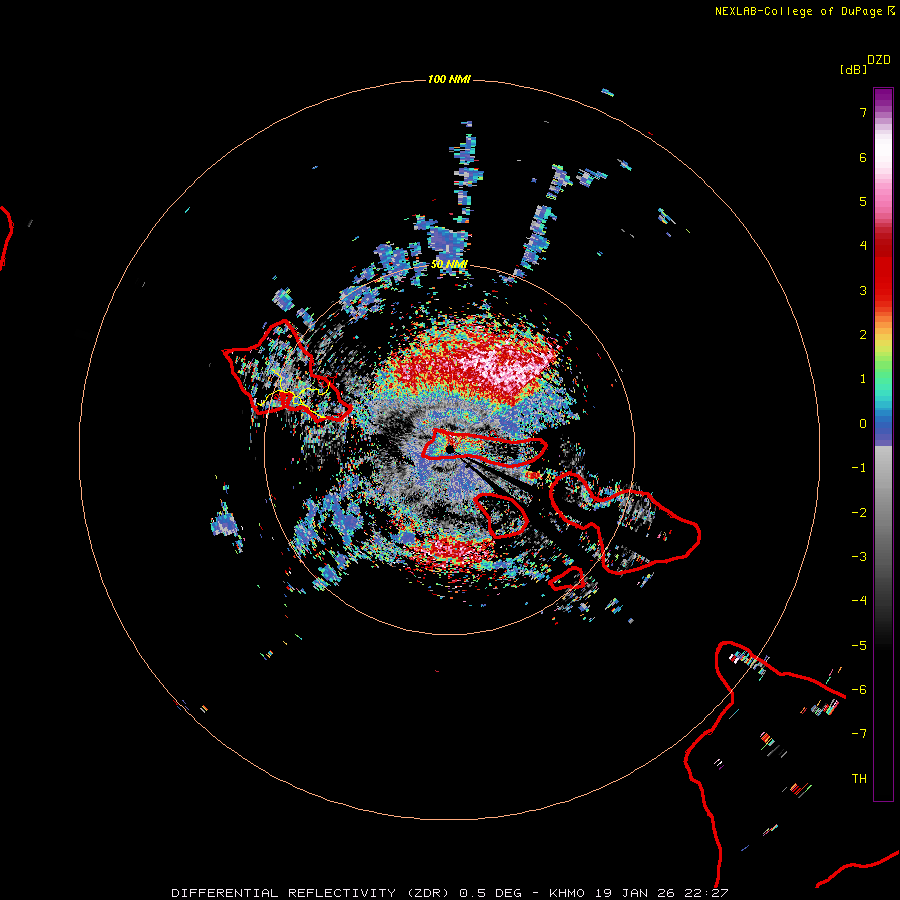The height and width of the screenshot is (900, 900).
Task: Click the '-5' value on color scale
Action: pos(859,646)
